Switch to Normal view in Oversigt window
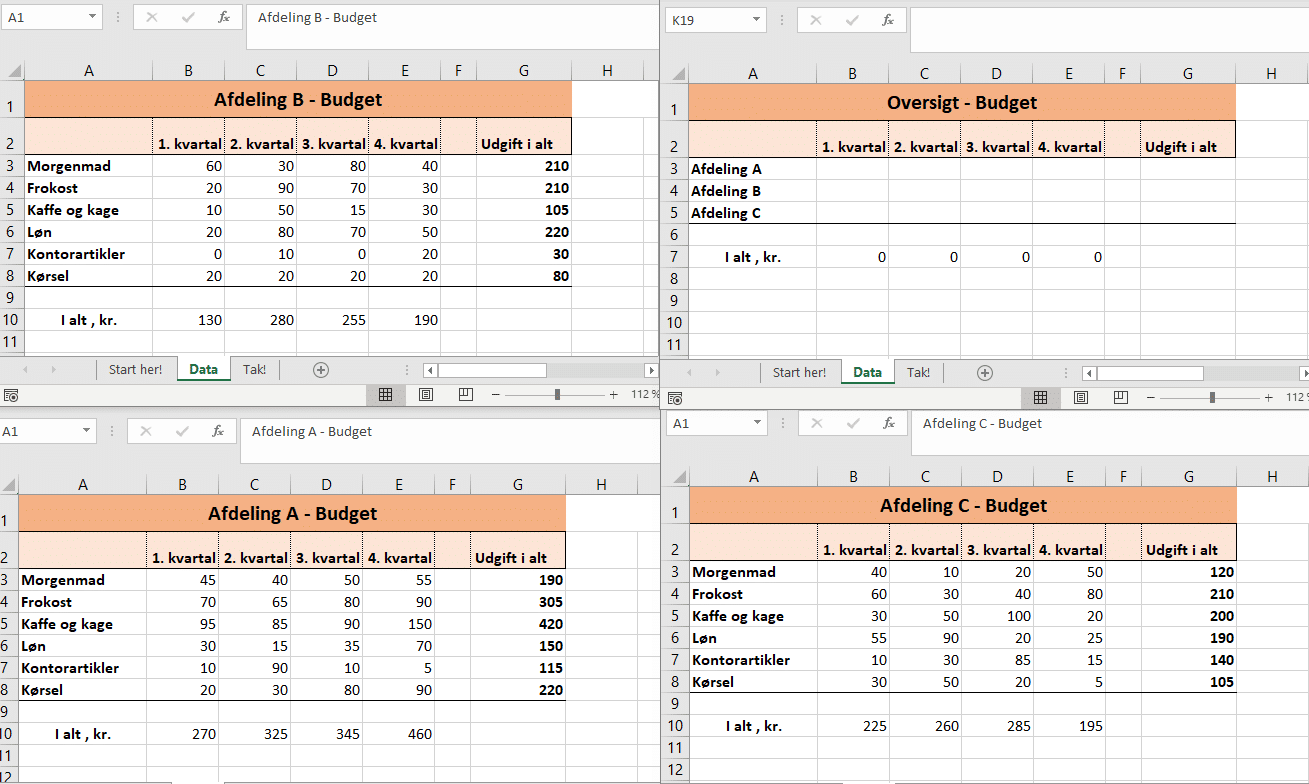This screenshot has height=784, width=1309. point(1041,397)
